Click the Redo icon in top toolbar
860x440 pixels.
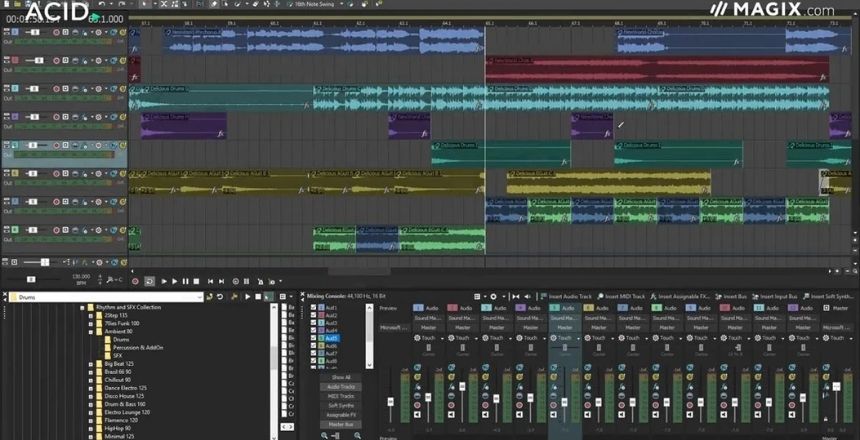pyautogui.click(x=122, y=4)
